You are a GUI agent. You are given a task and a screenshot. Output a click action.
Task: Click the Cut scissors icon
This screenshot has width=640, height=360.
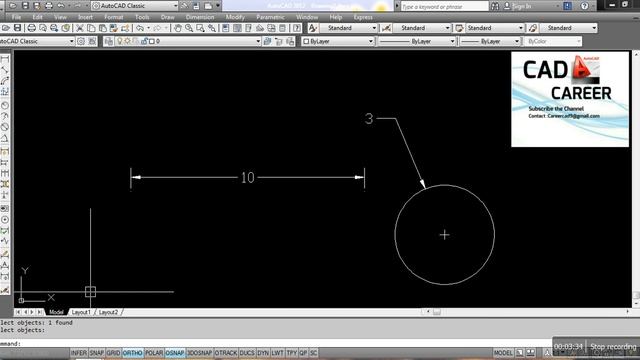pyautogui.click(x=80, y=28)
